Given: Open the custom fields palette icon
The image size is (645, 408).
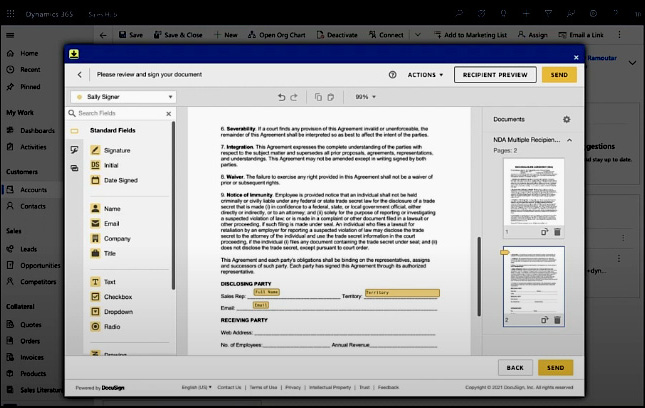Looking at the screenshot, I should point(74,150).
